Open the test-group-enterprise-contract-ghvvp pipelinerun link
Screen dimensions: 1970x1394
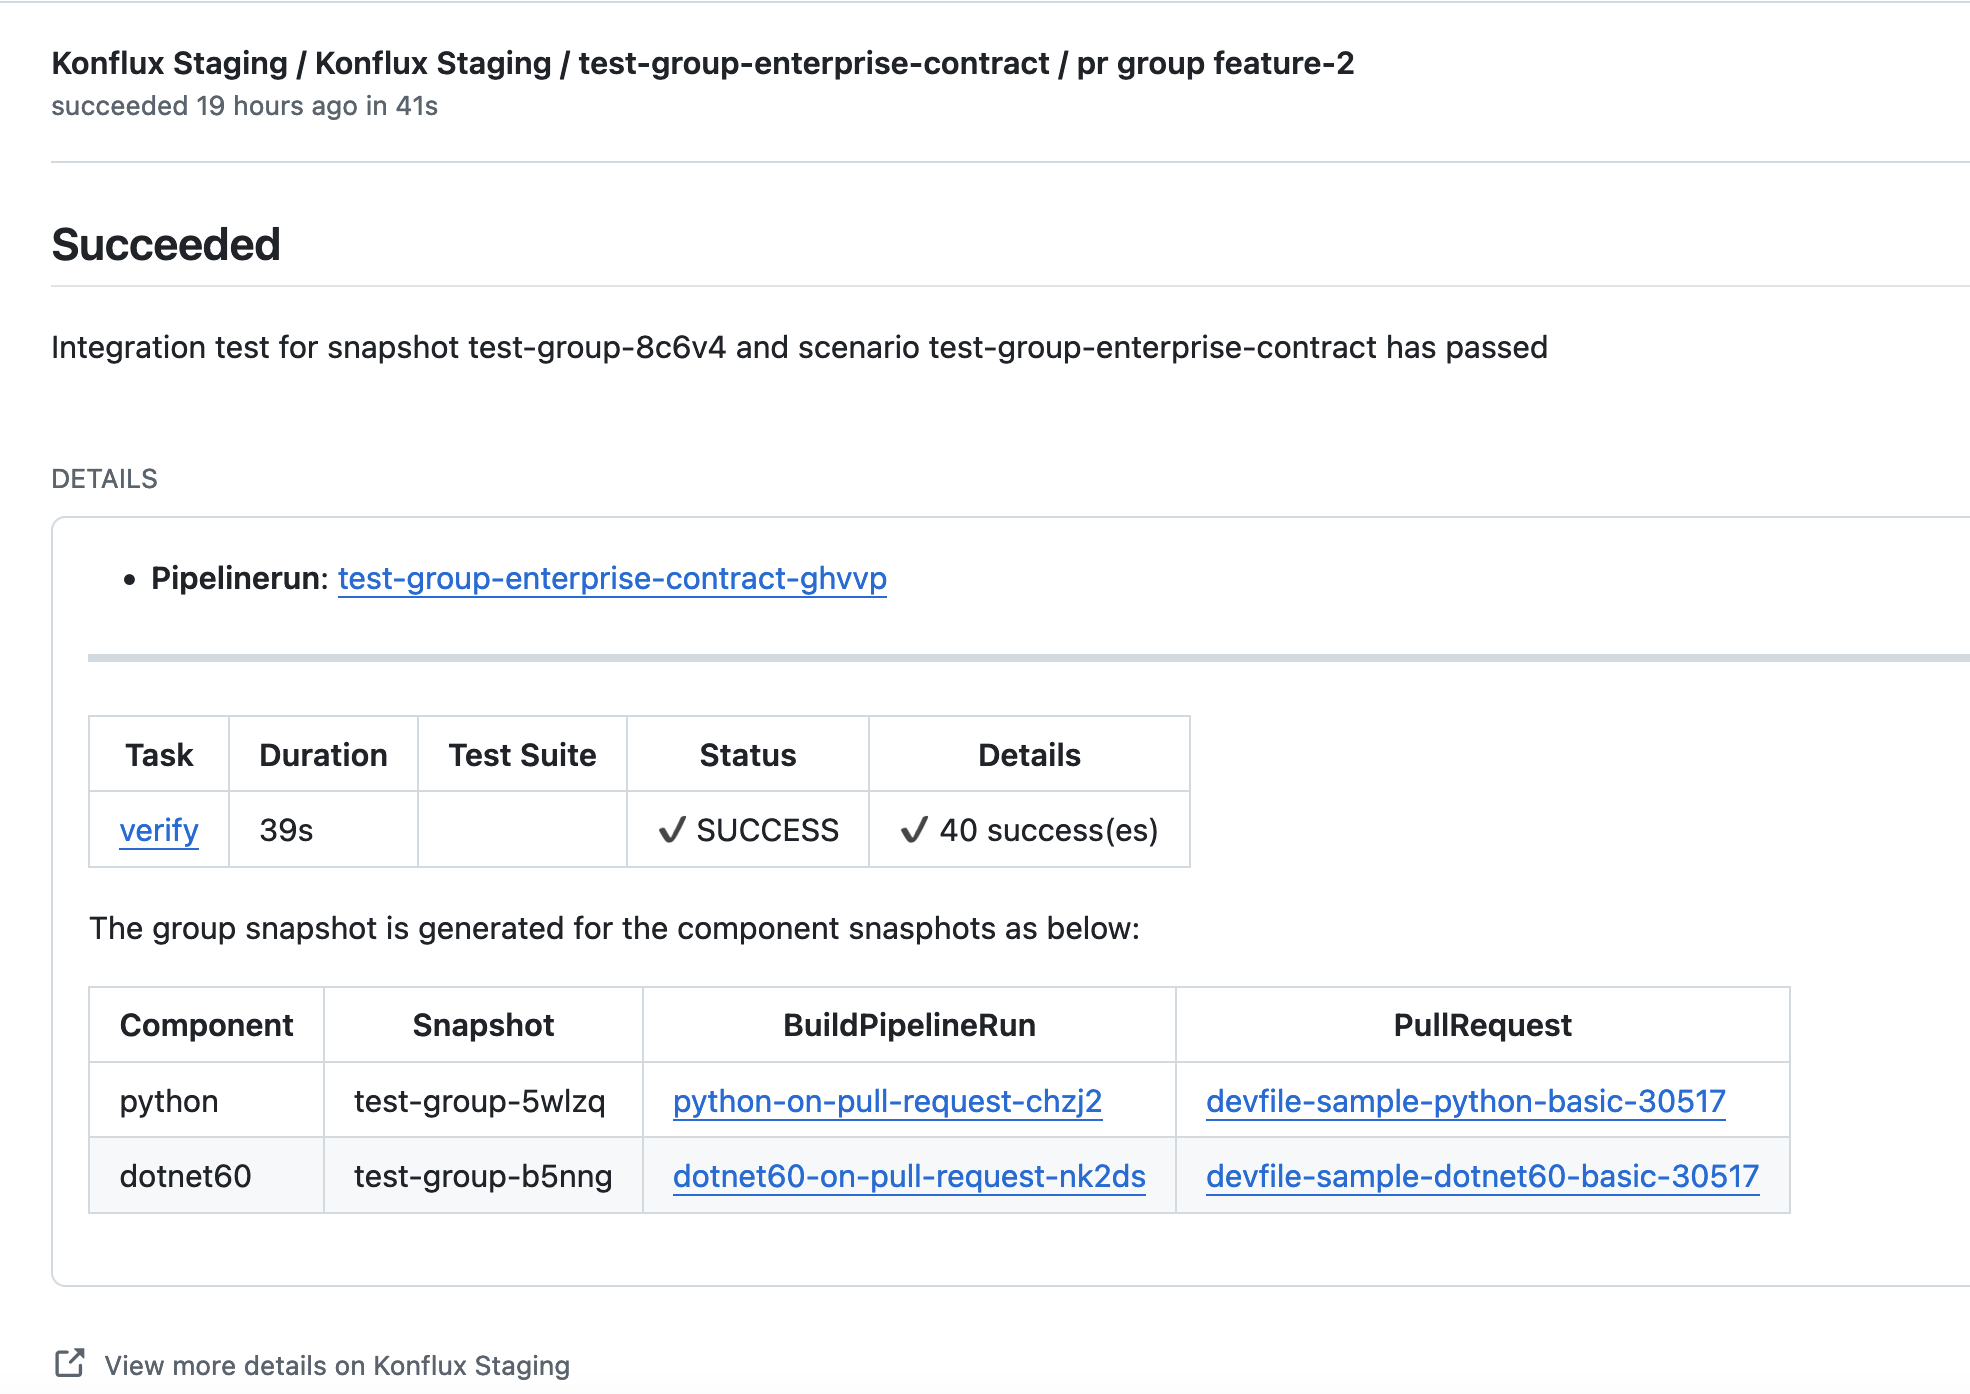pyautogui.click(x=612, y=578)
